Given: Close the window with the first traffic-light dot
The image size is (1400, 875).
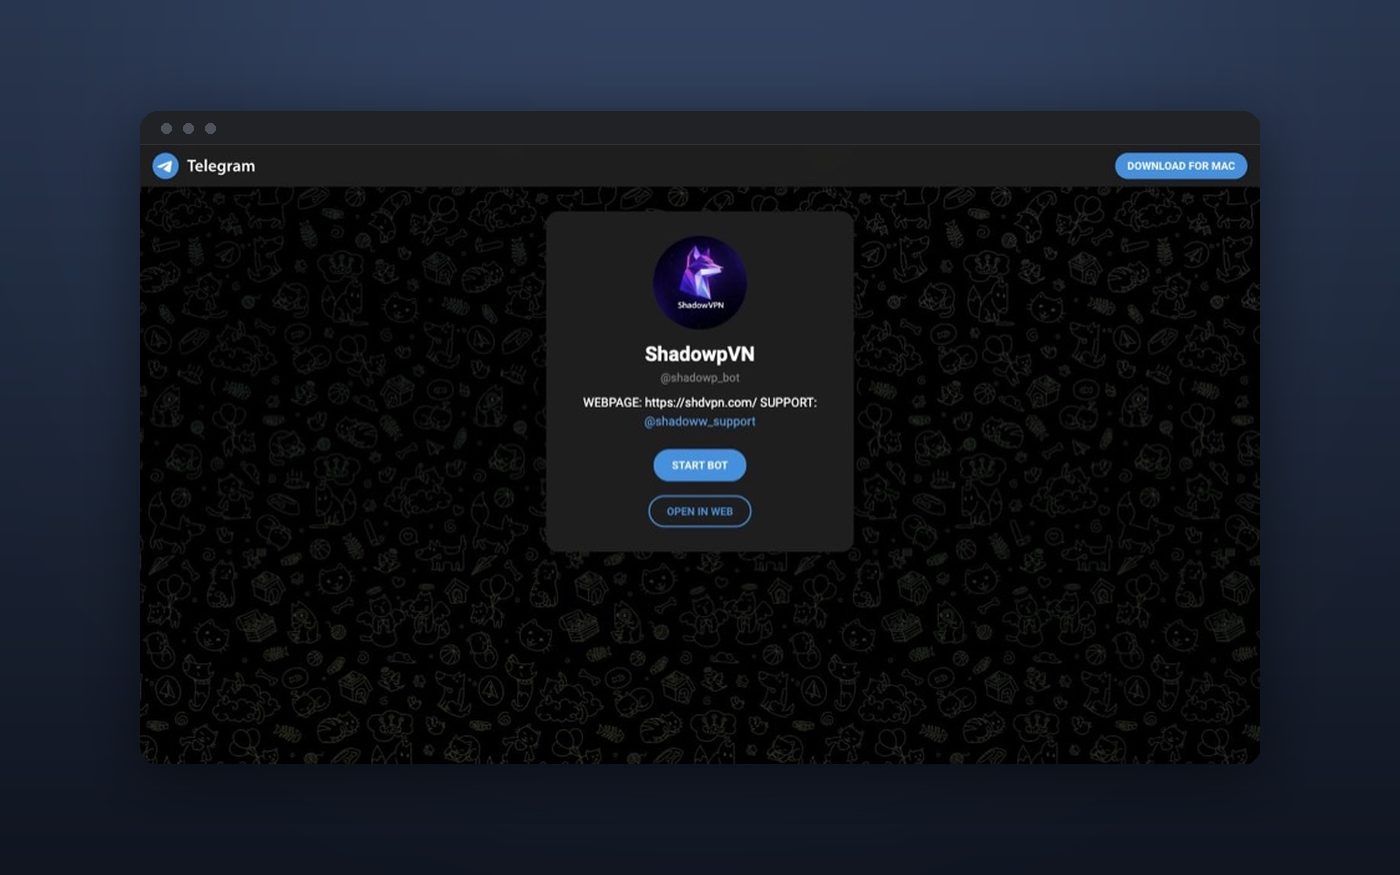Looking at the screenshot, I should tap(166, 128).
